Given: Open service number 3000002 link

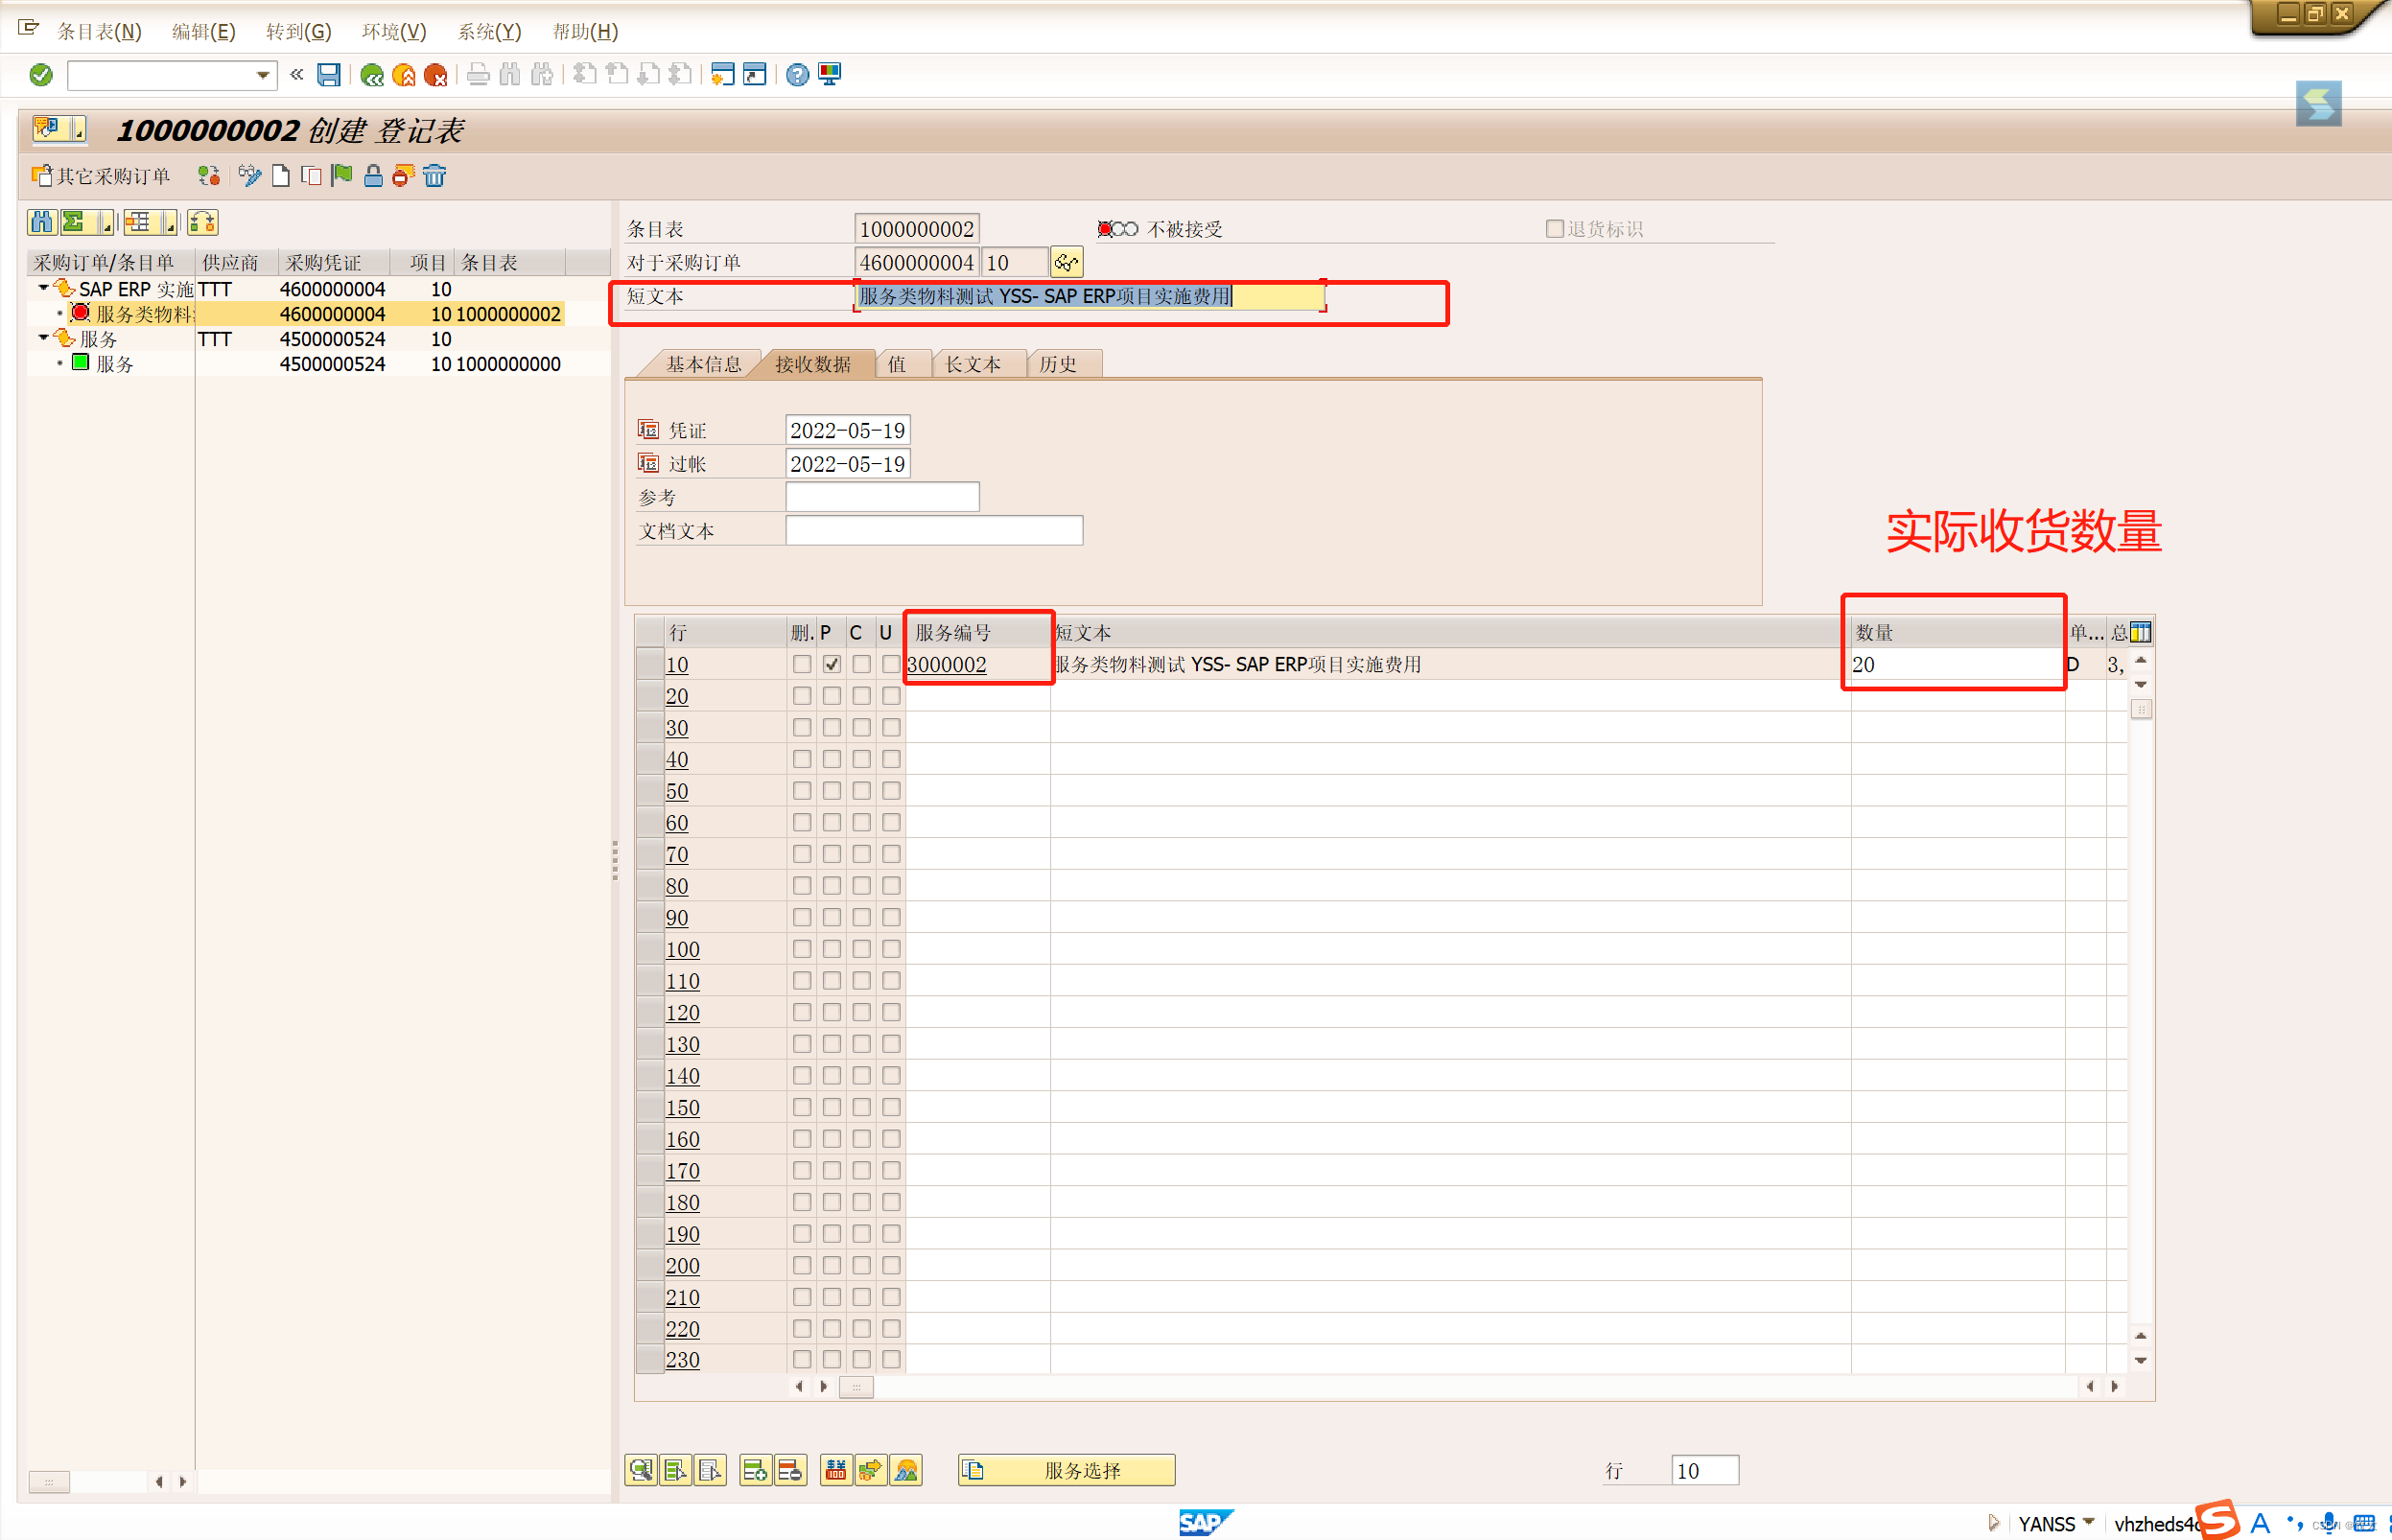Looking at the screenshot, I should [x=947, y=664].
